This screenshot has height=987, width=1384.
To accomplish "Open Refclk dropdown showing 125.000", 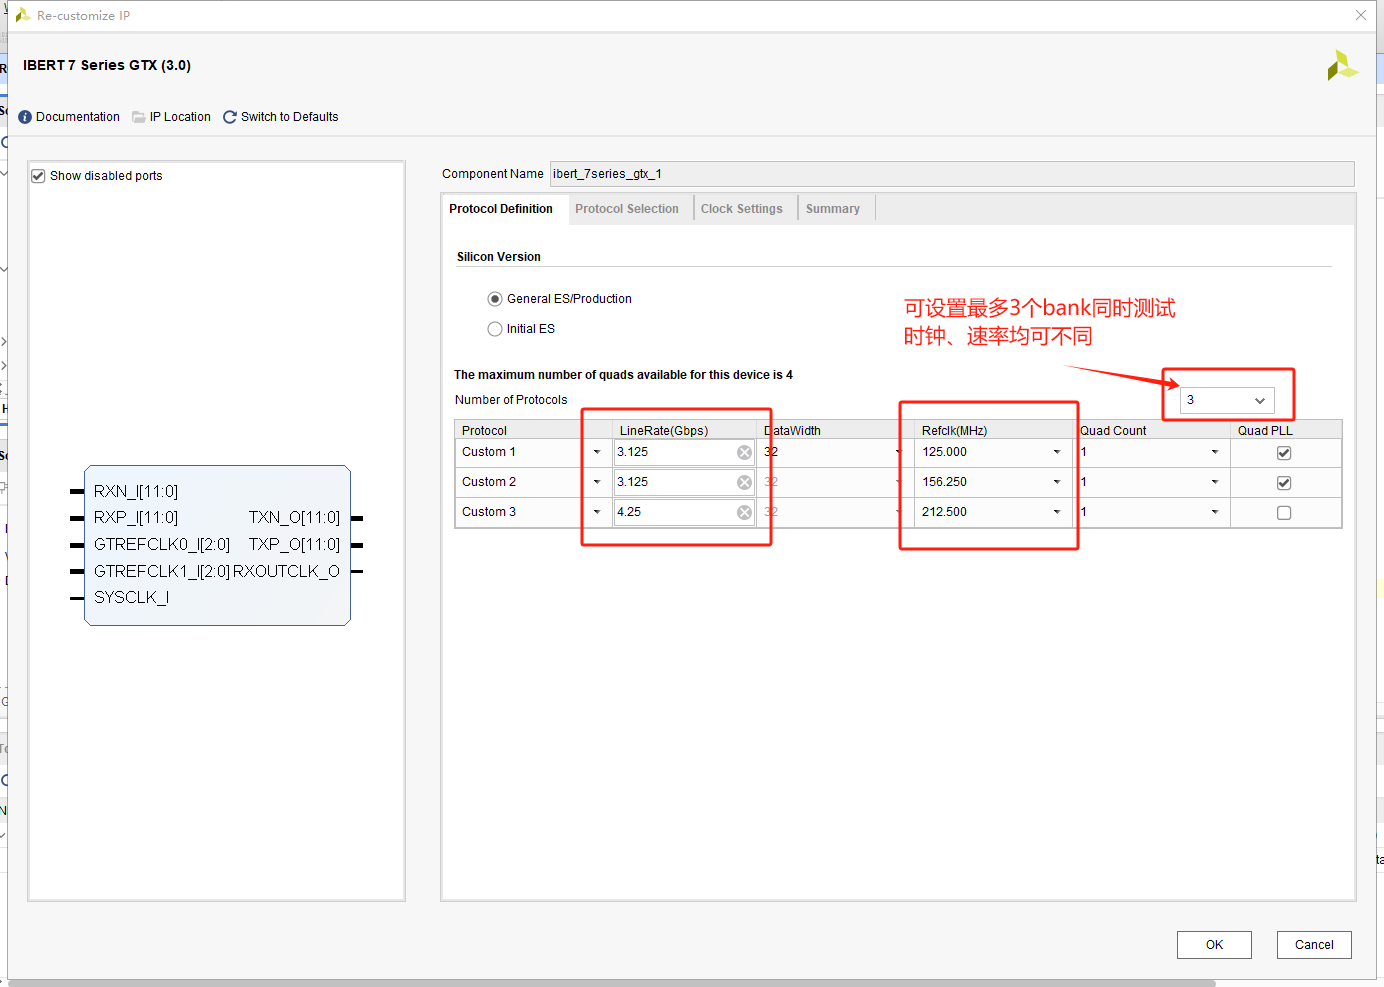I will pos(1057,452).
